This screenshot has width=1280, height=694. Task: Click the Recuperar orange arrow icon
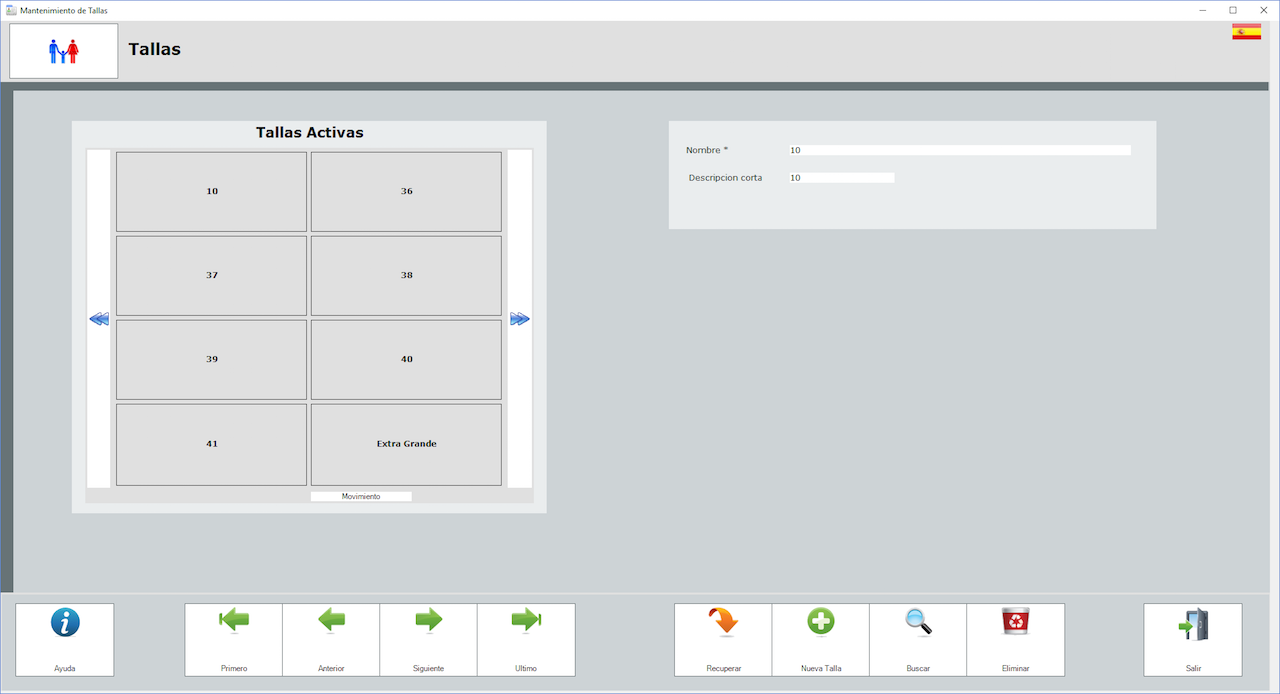[723, 623]
